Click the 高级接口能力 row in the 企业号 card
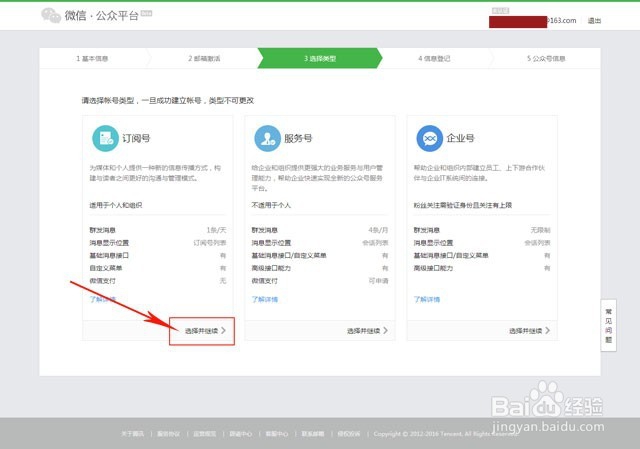 coord(482,268)
